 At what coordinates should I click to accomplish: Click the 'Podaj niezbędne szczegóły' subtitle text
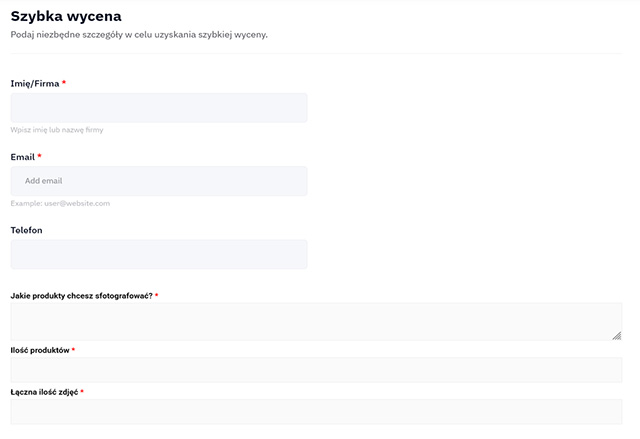139,35
